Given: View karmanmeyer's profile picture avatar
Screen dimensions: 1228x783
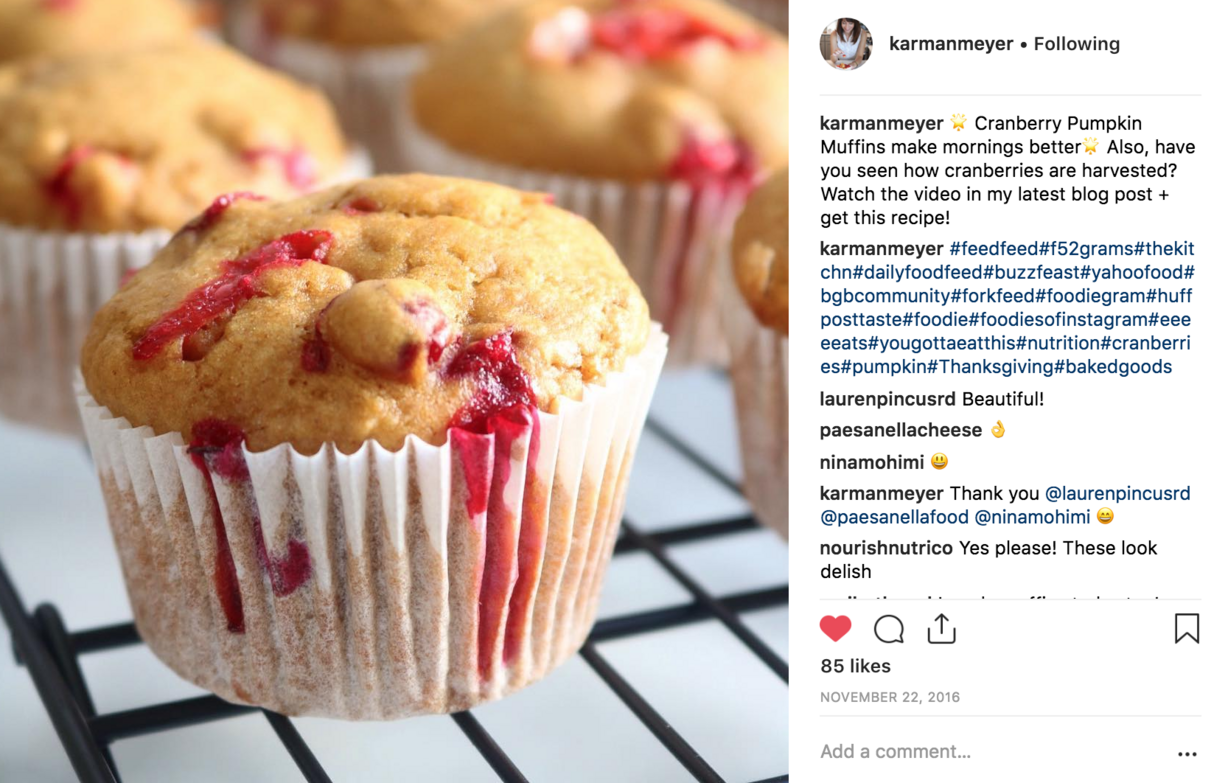Looking at the screenshot, I should (x=845, y=44).
